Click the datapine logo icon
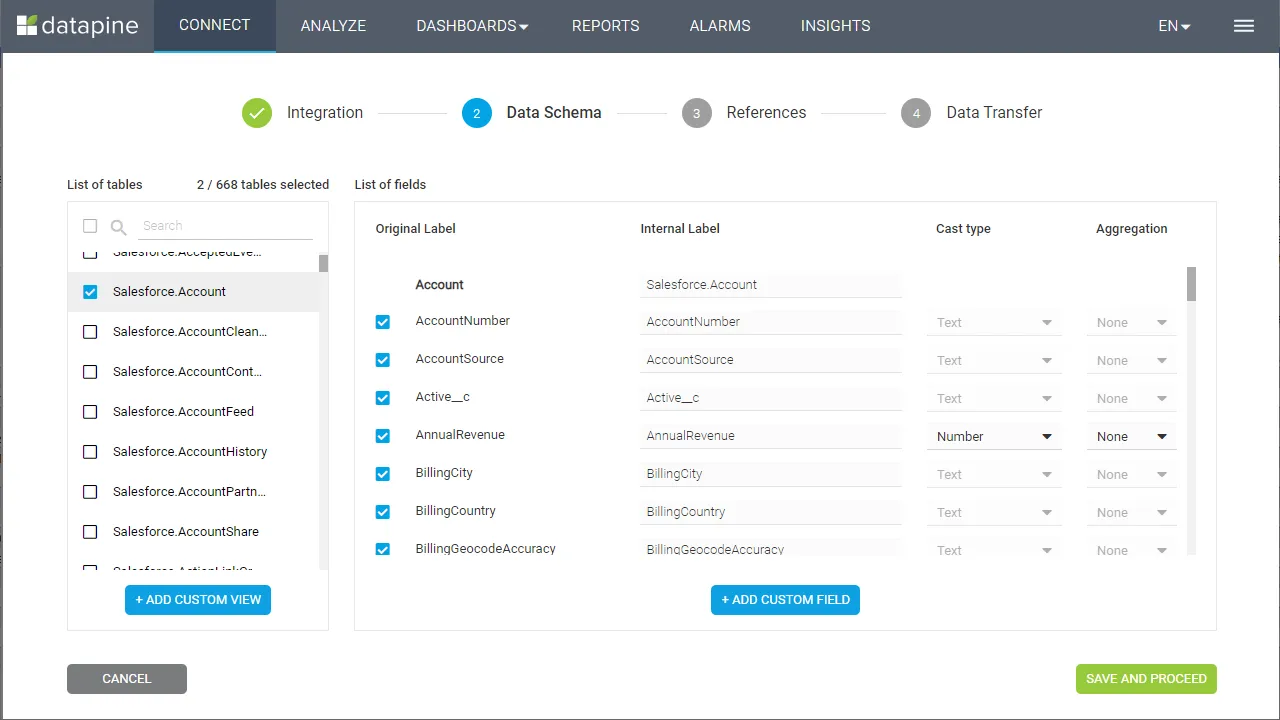Screen dimensions: 1280x720 pos(28,26)
